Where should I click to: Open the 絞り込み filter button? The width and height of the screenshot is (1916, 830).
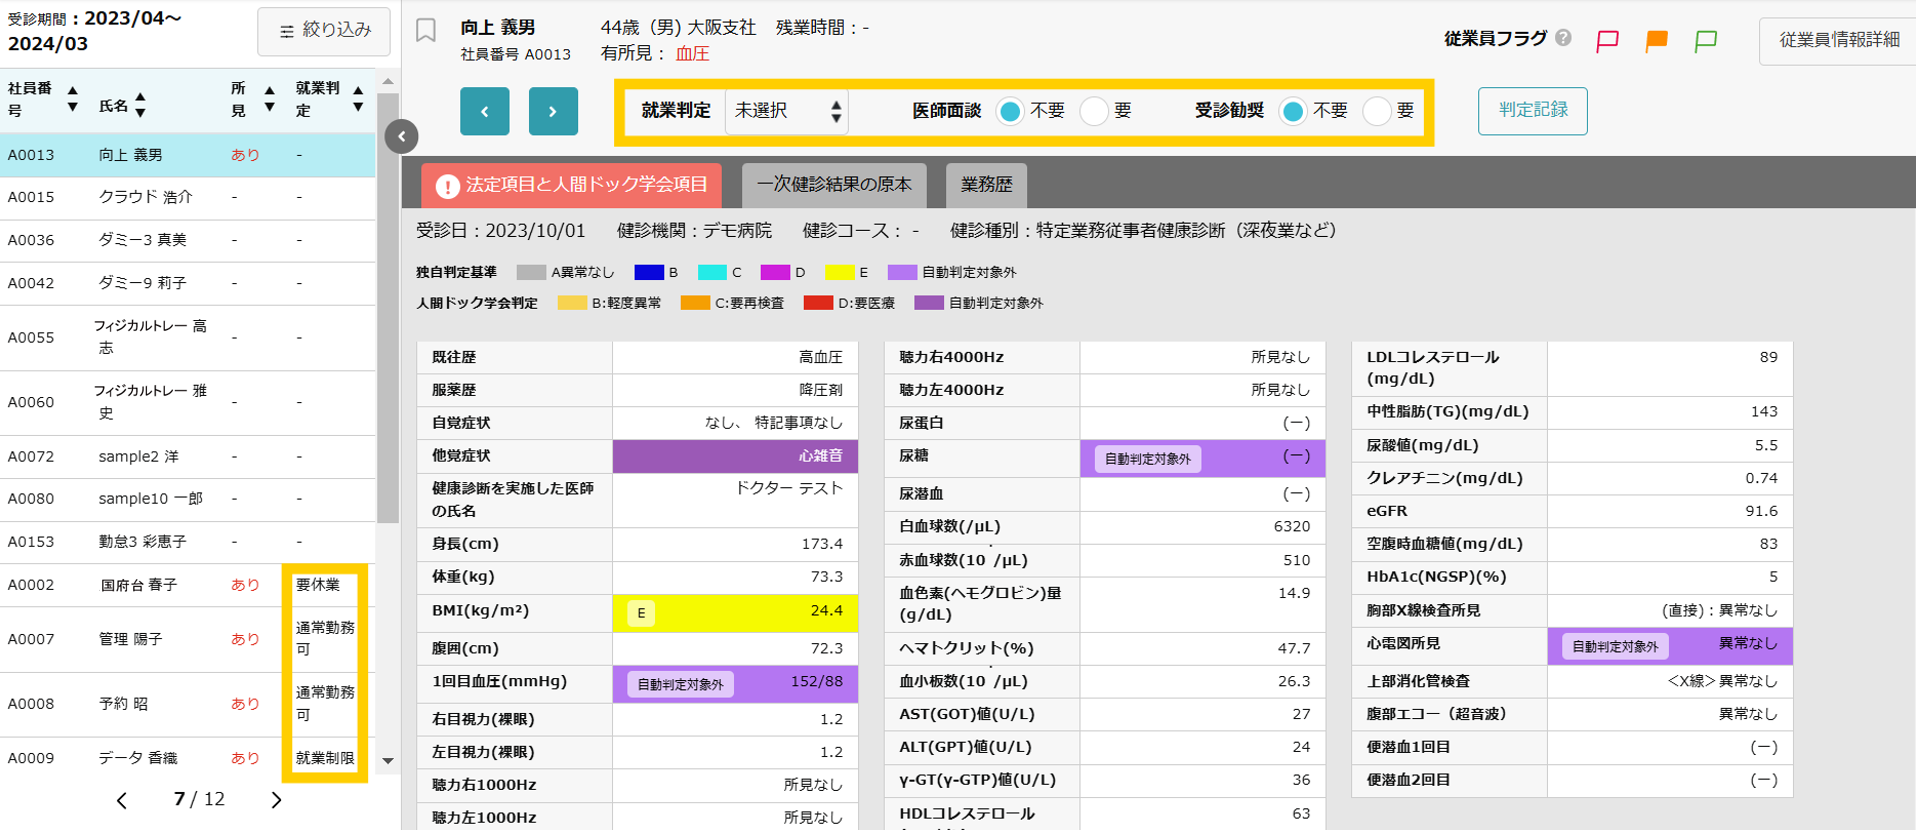point(324,31)
